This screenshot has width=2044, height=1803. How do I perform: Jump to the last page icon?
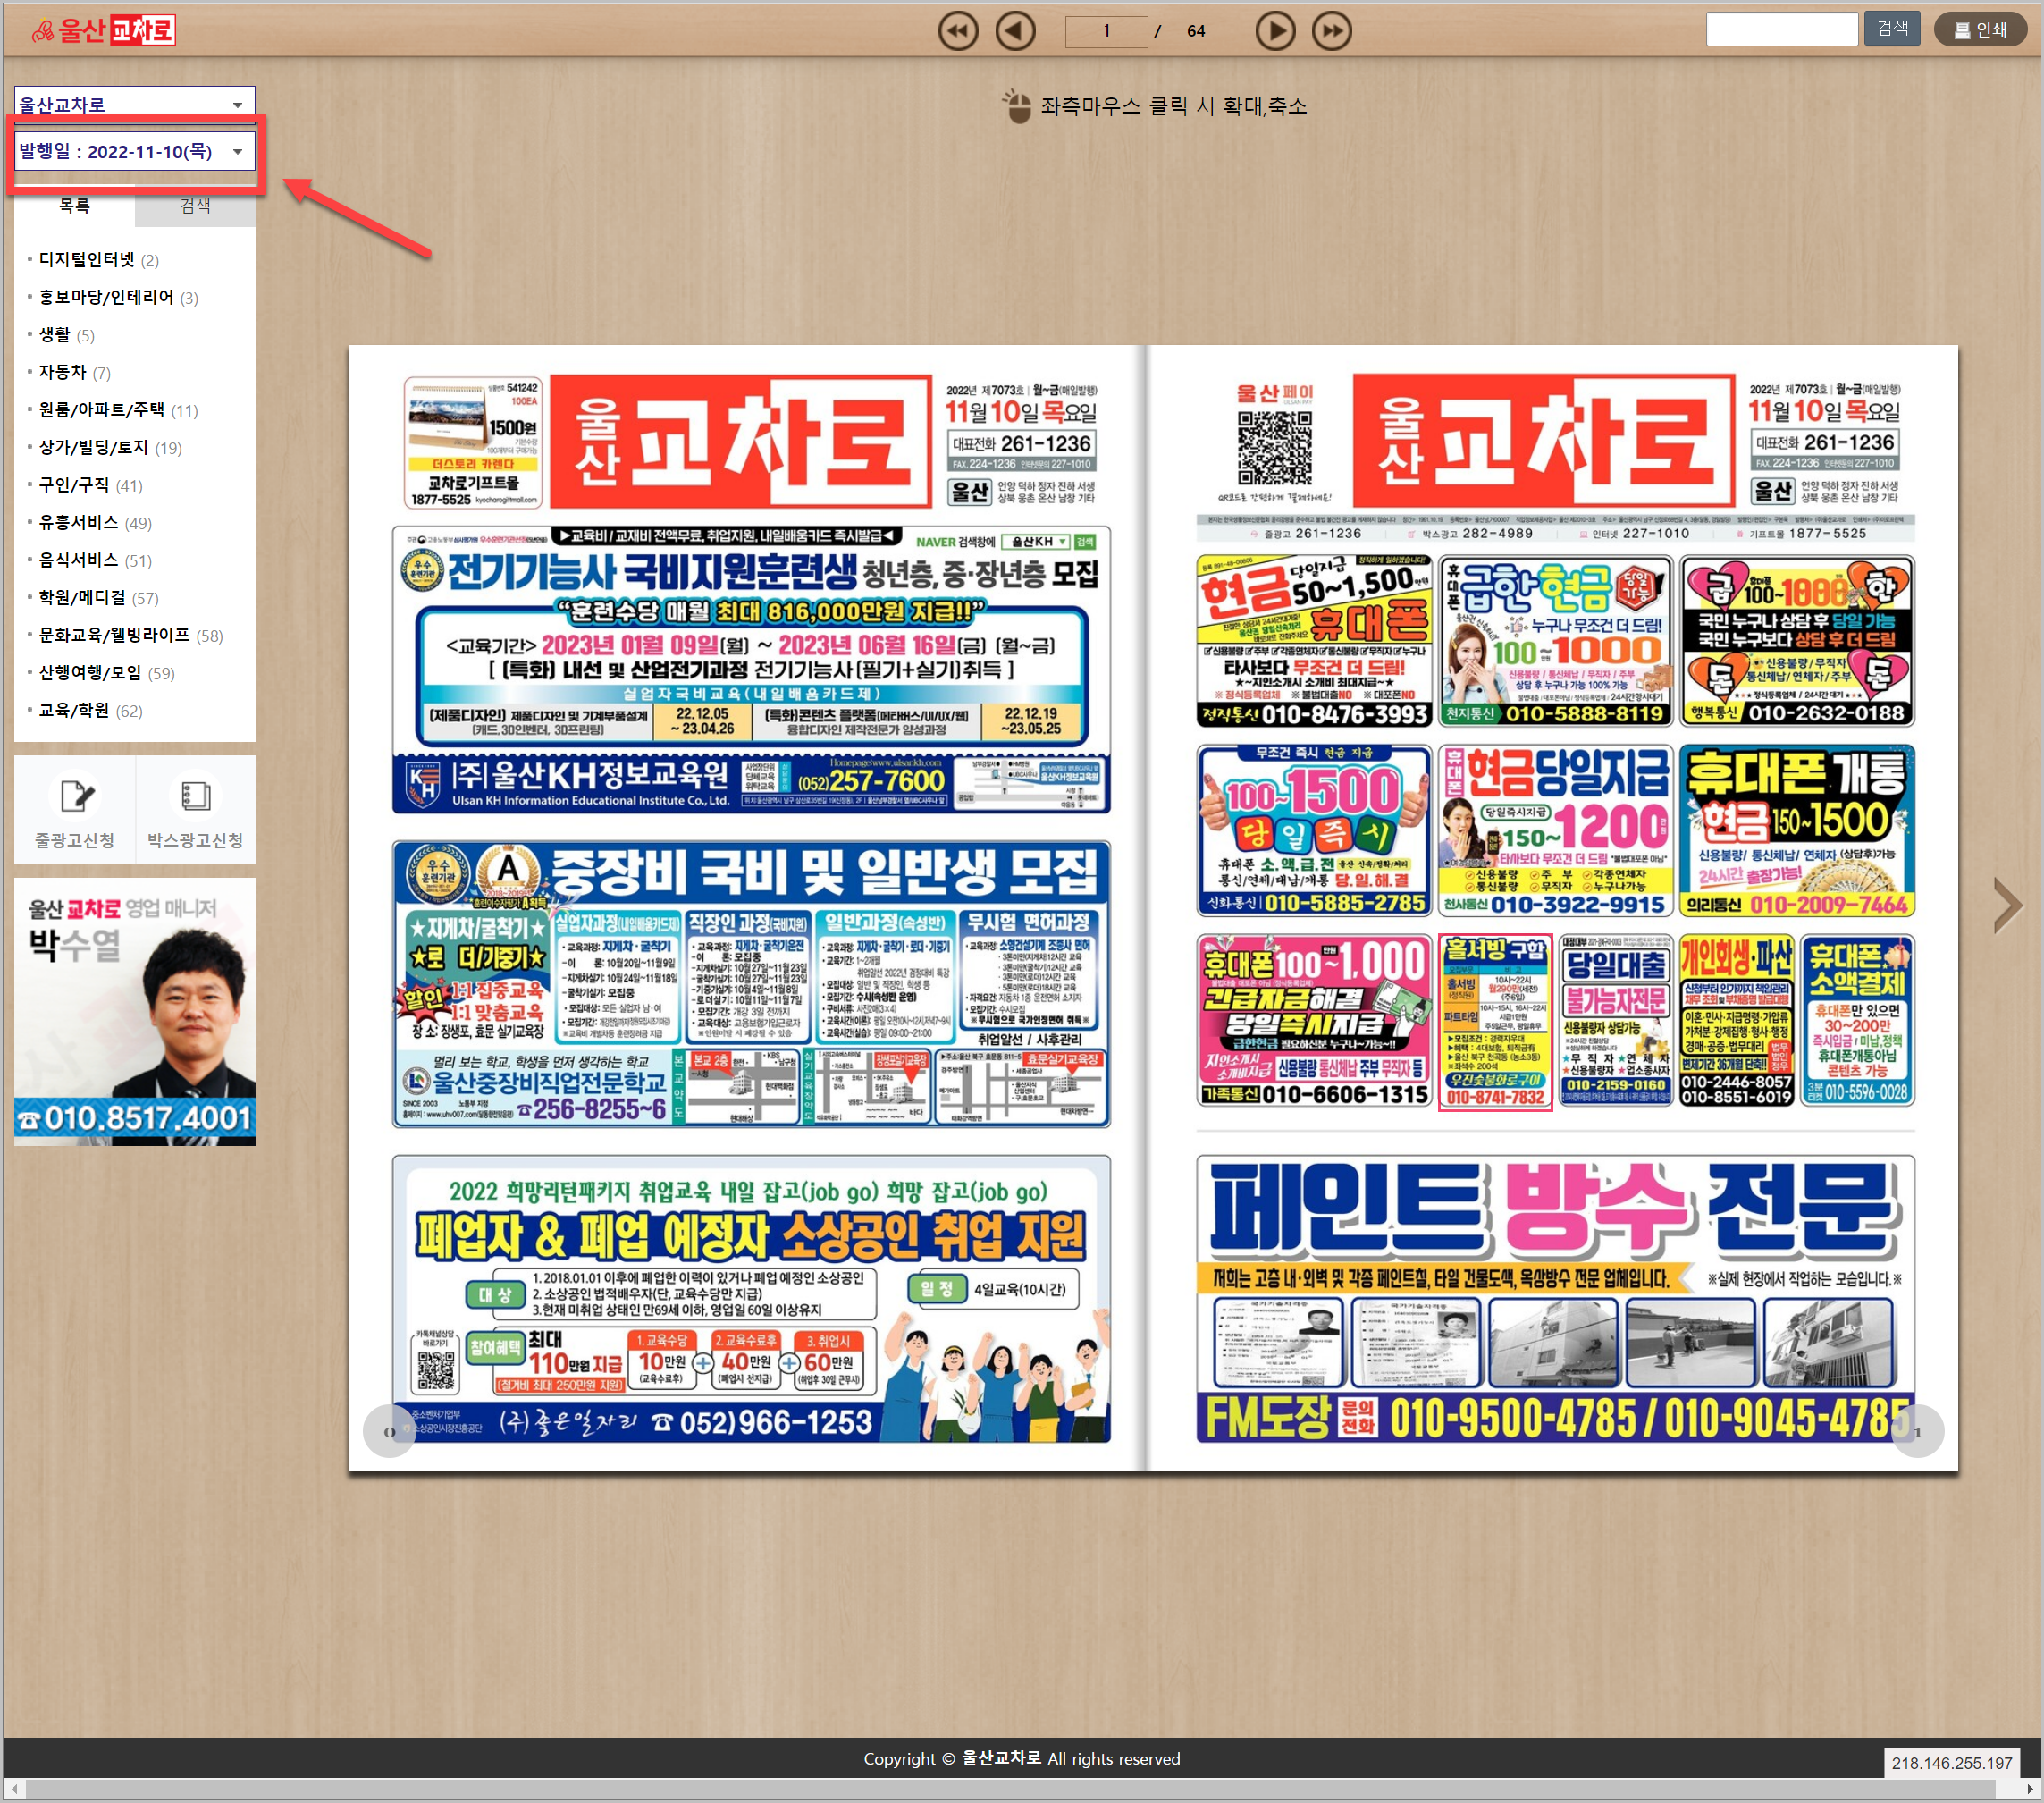coord(1331,31)
